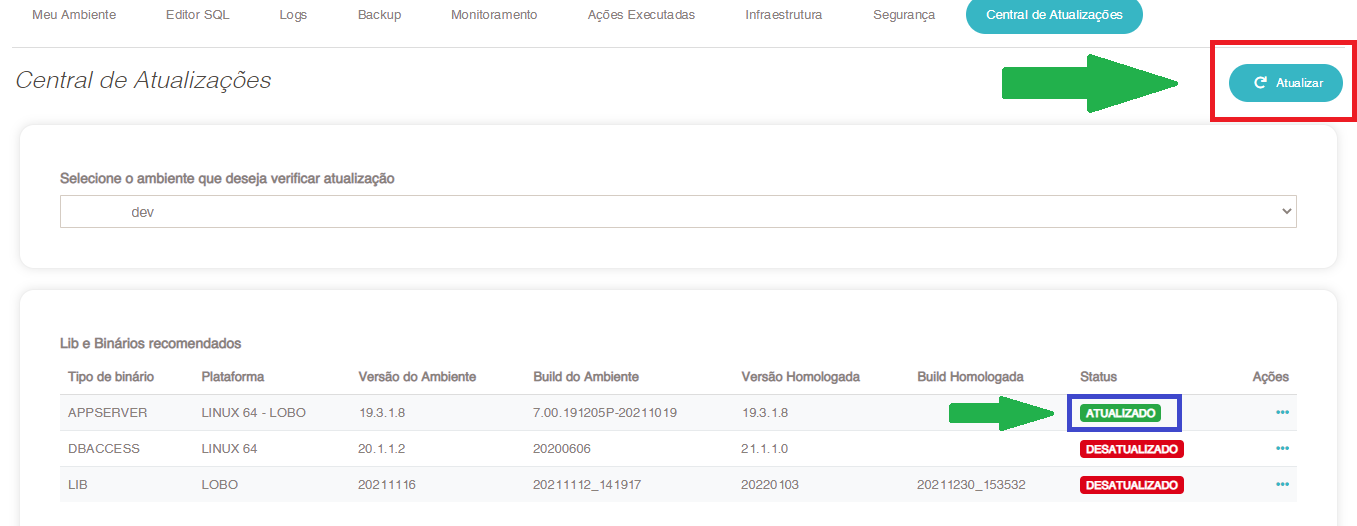This screenshot has width=1357, height=526.
Task: Click Build Homologada column header
Action: tap(971, 377)
